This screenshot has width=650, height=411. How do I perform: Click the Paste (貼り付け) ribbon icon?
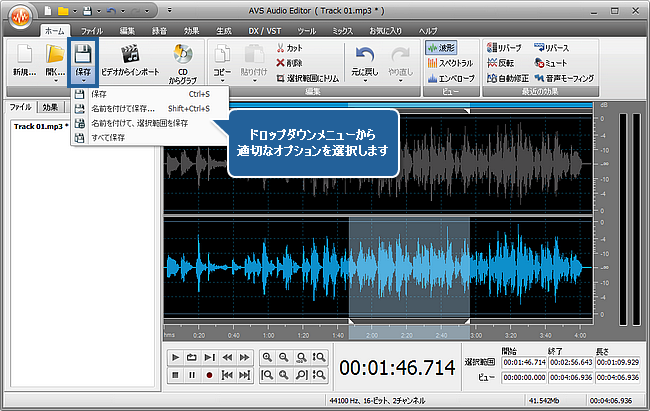[254, 55]
